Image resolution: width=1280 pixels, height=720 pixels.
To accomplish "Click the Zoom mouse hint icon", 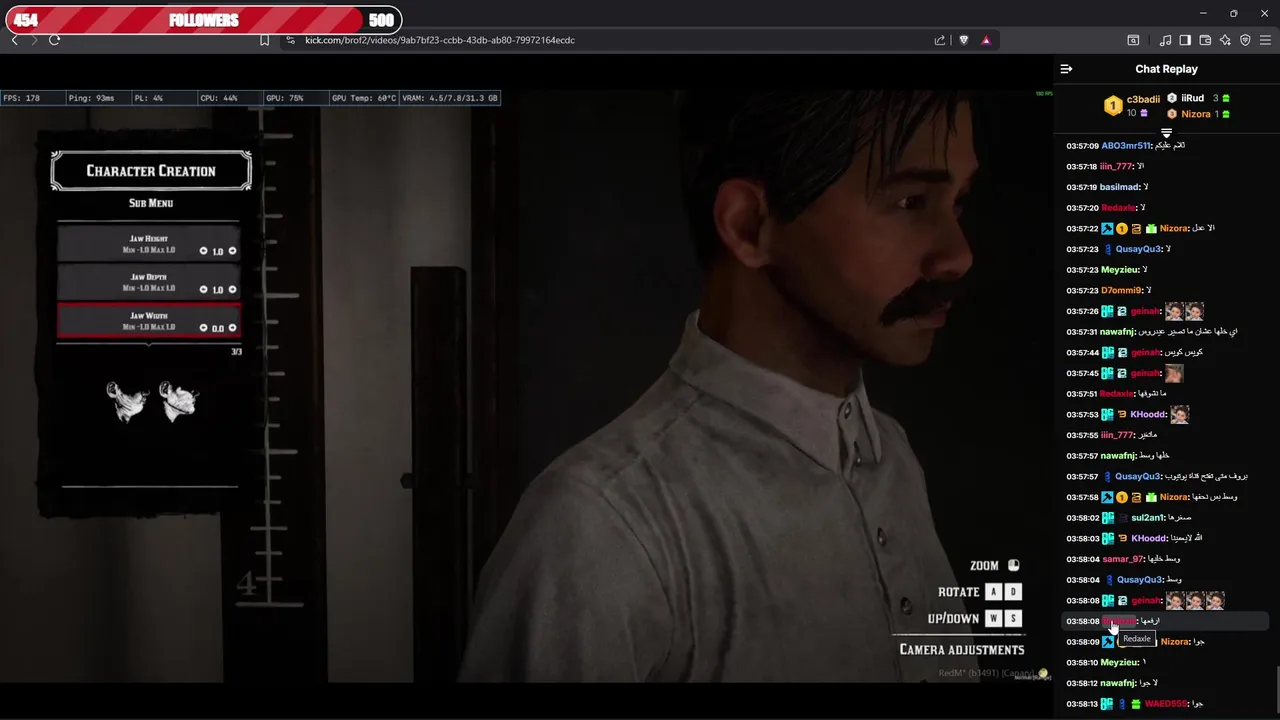I will (1013, 565).
